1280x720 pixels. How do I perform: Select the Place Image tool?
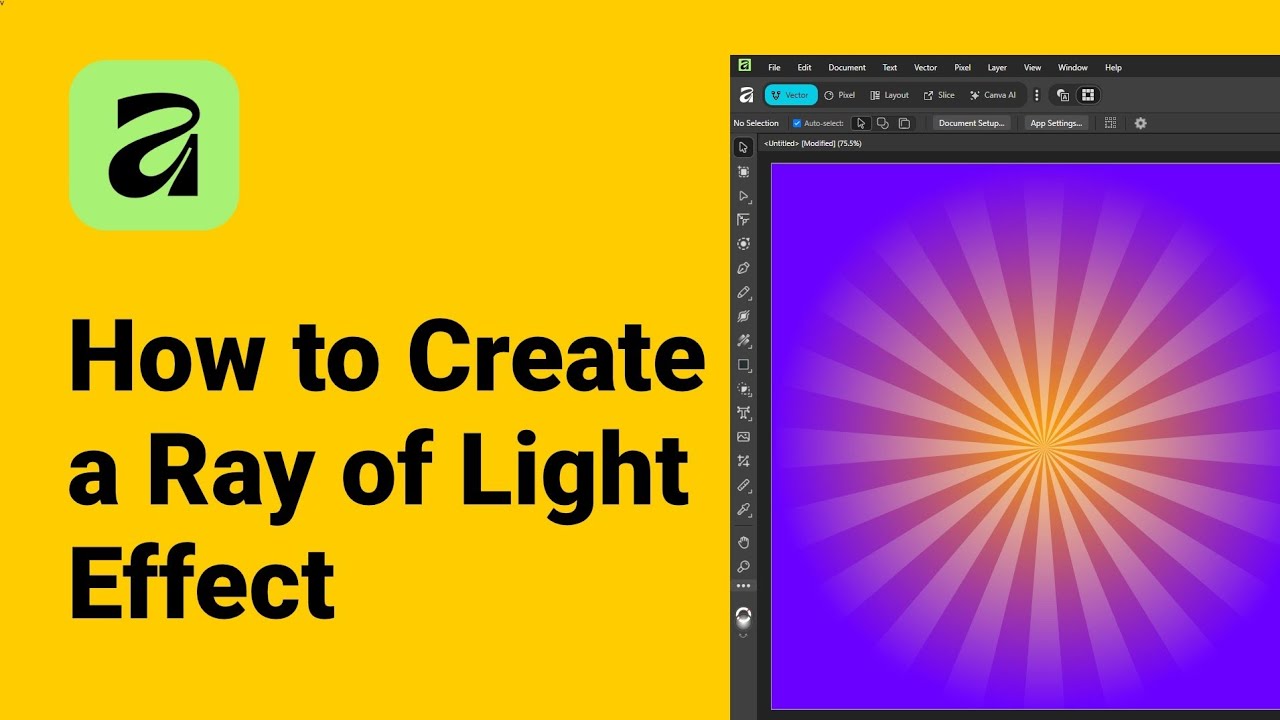(x=743, y=437)
